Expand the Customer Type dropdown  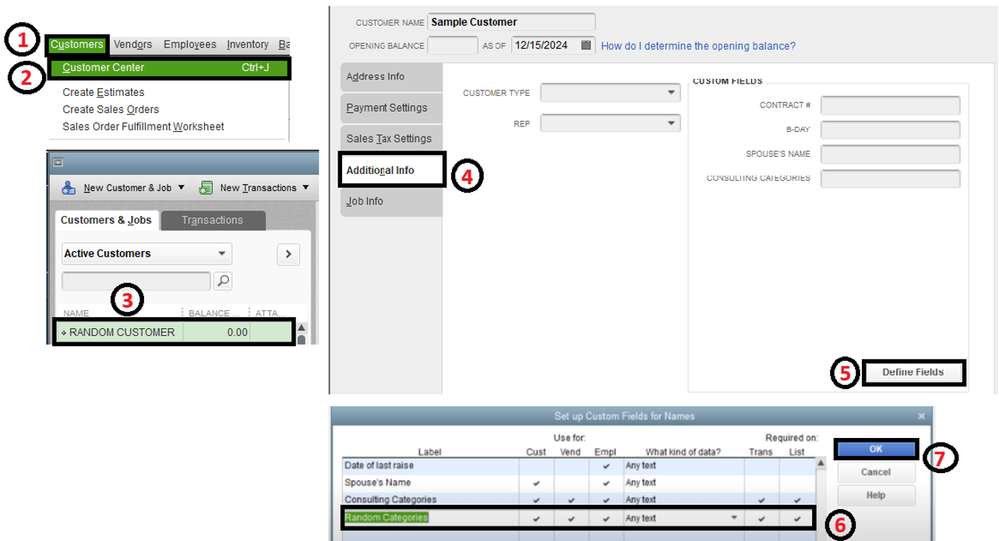pyautogui.click(x=671, y=92)
